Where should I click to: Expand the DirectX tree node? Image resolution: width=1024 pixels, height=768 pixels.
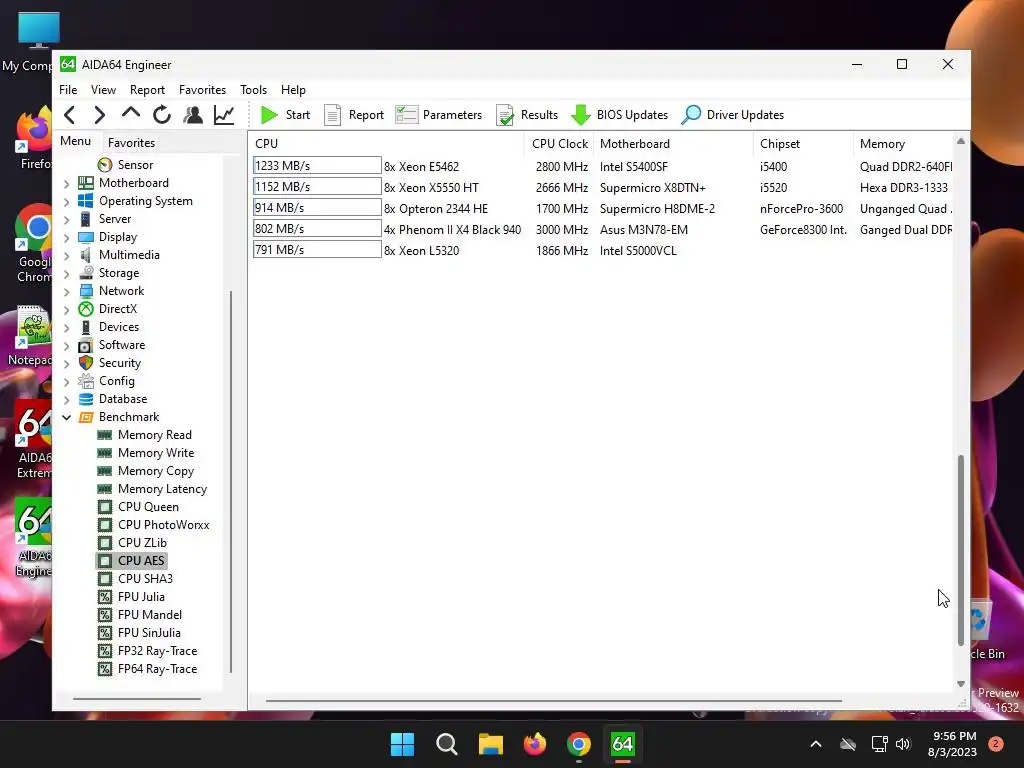tap(67, 310)
